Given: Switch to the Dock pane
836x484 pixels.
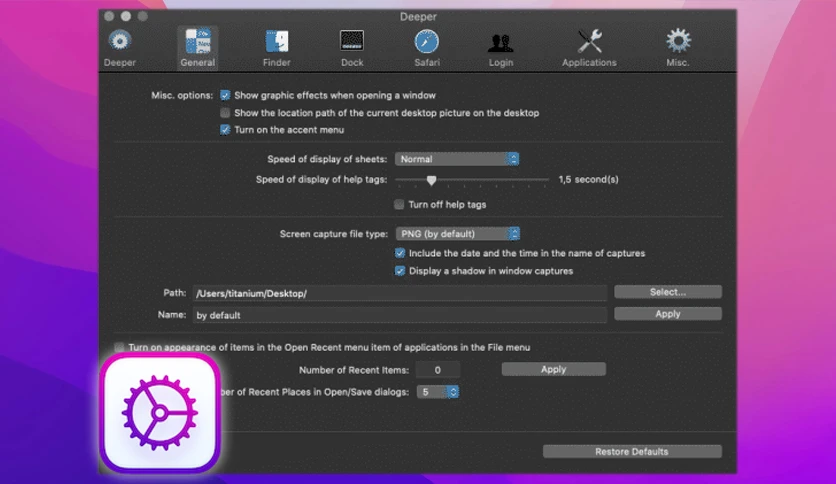Looking at the screenshot, I should (352, 48).
